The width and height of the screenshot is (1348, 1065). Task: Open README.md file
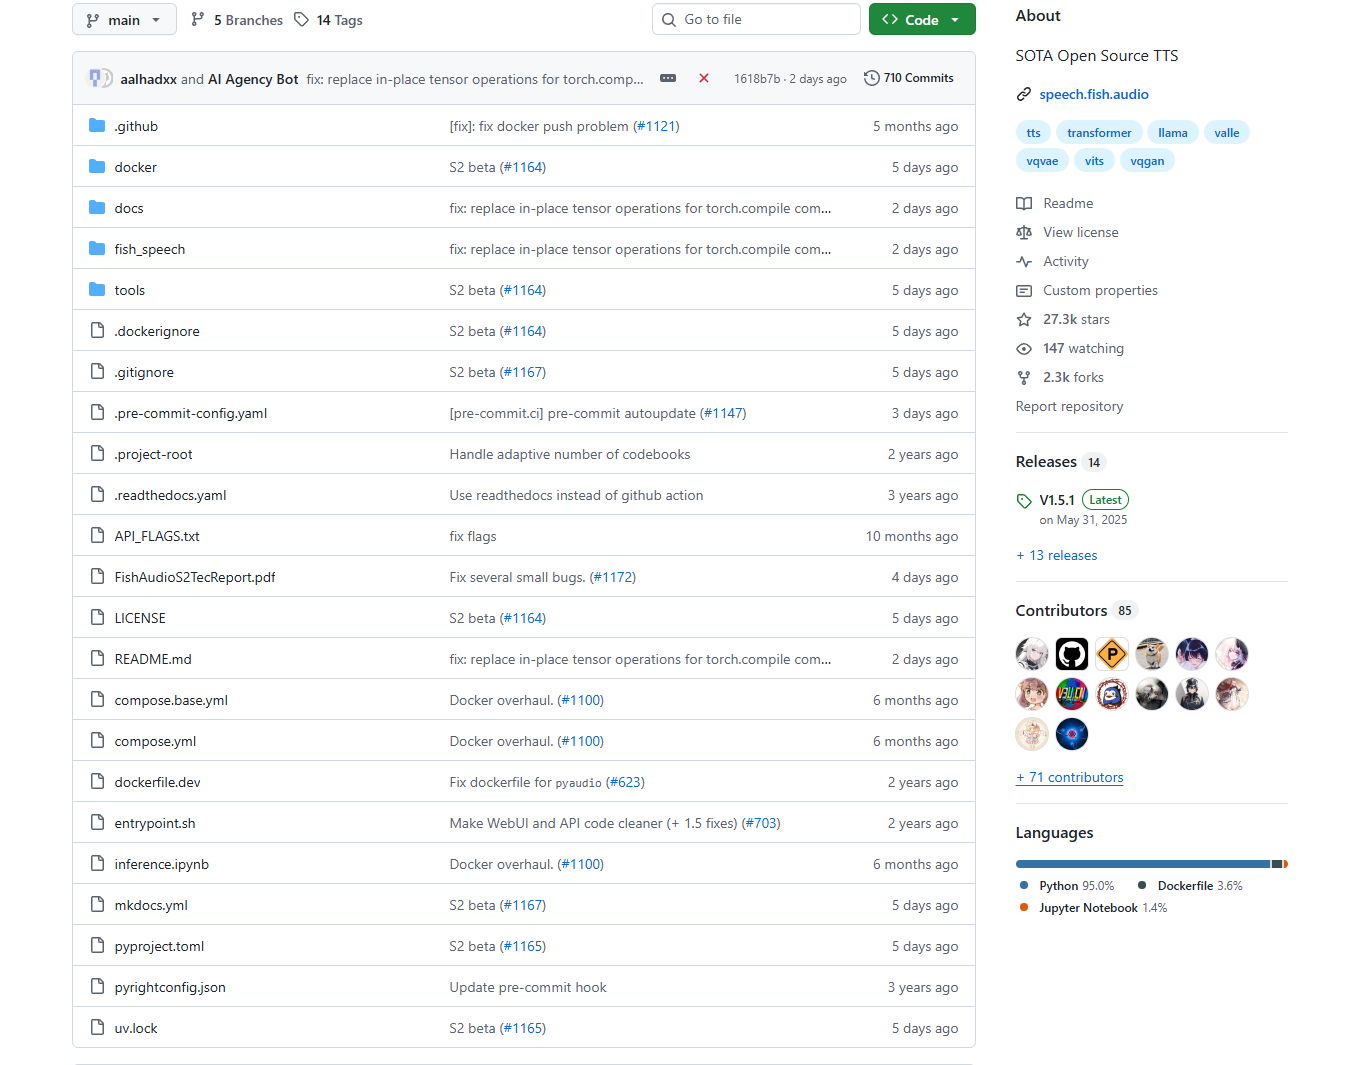153,659
